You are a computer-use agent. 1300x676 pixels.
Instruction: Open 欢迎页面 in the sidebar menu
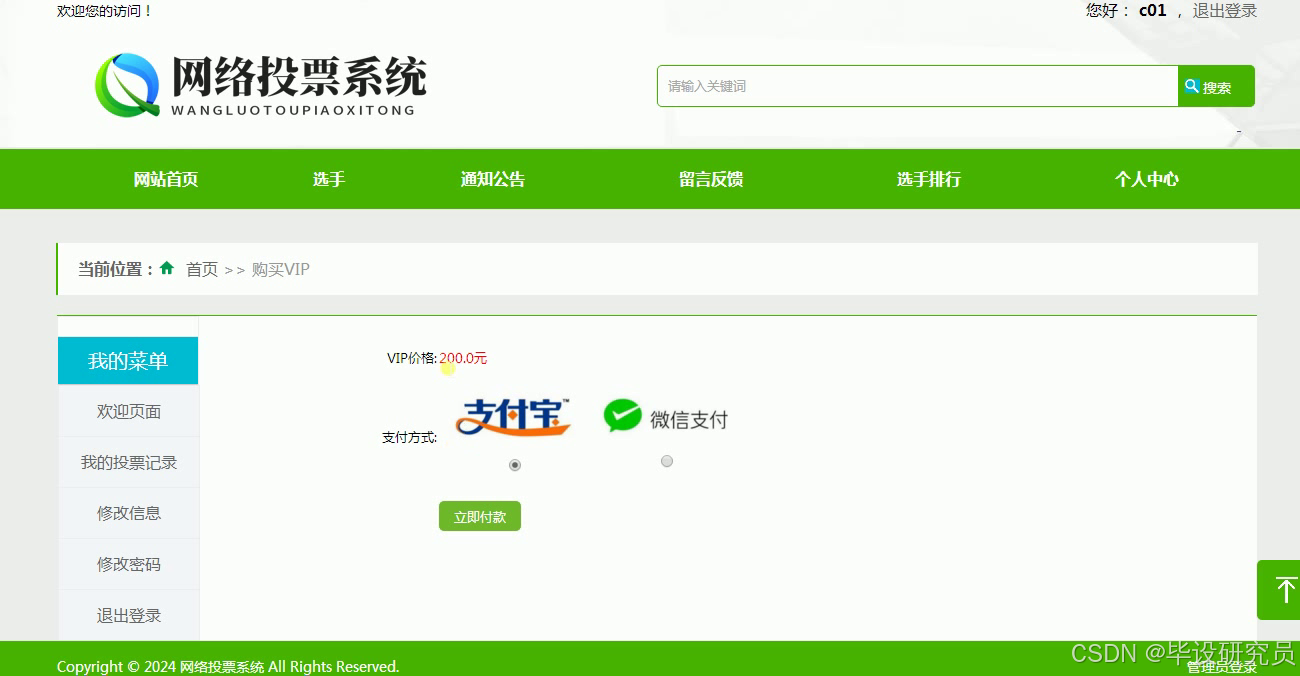pos(129,412)
